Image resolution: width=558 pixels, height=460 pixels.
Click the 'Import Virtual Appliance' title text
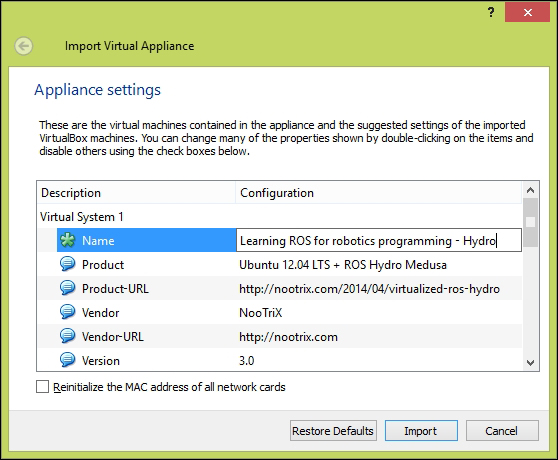point(130,46)
